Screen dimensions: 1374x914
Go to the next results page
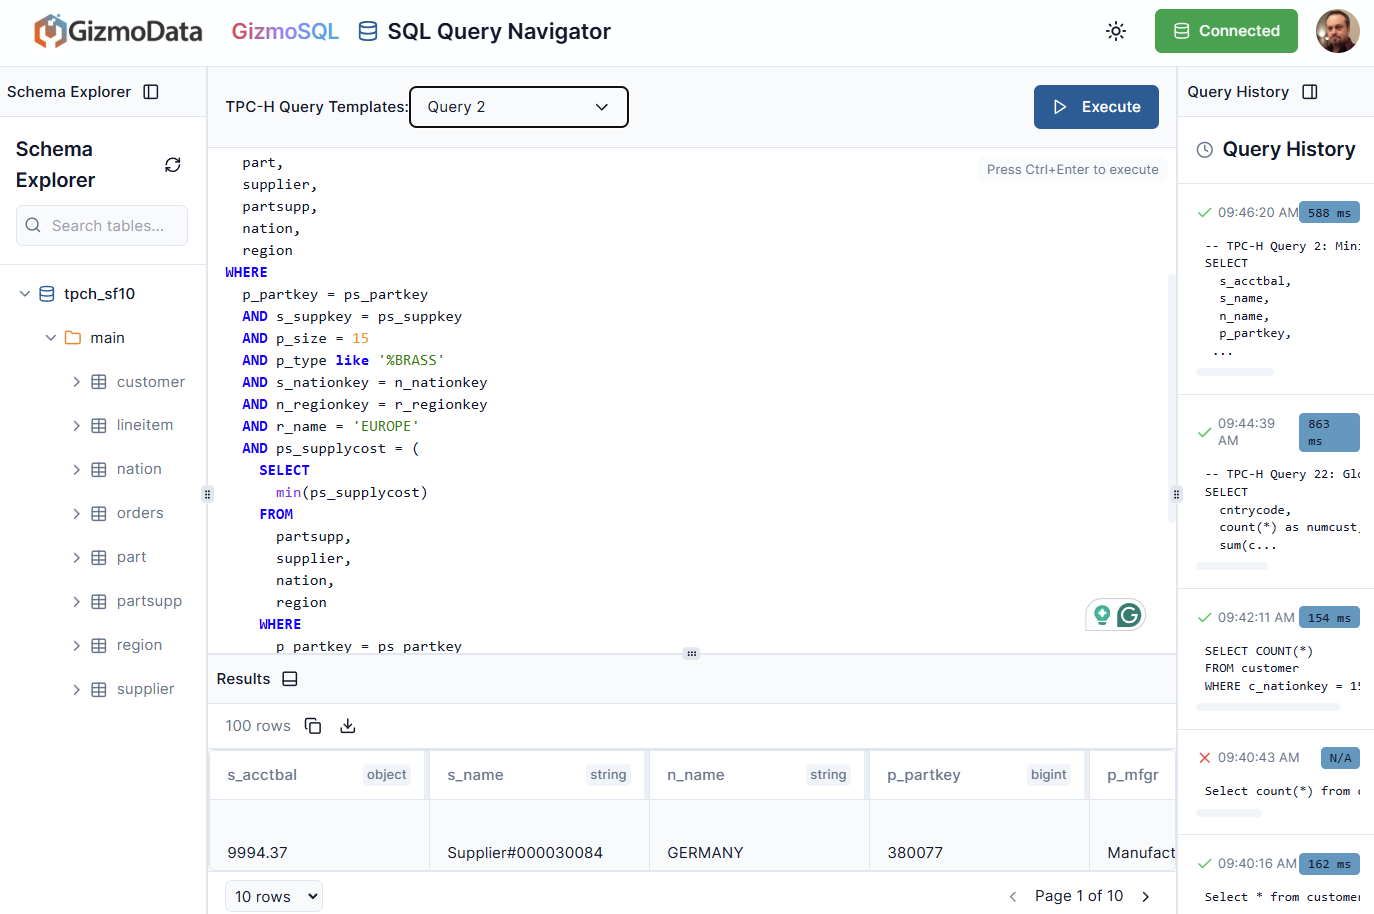1146,896
